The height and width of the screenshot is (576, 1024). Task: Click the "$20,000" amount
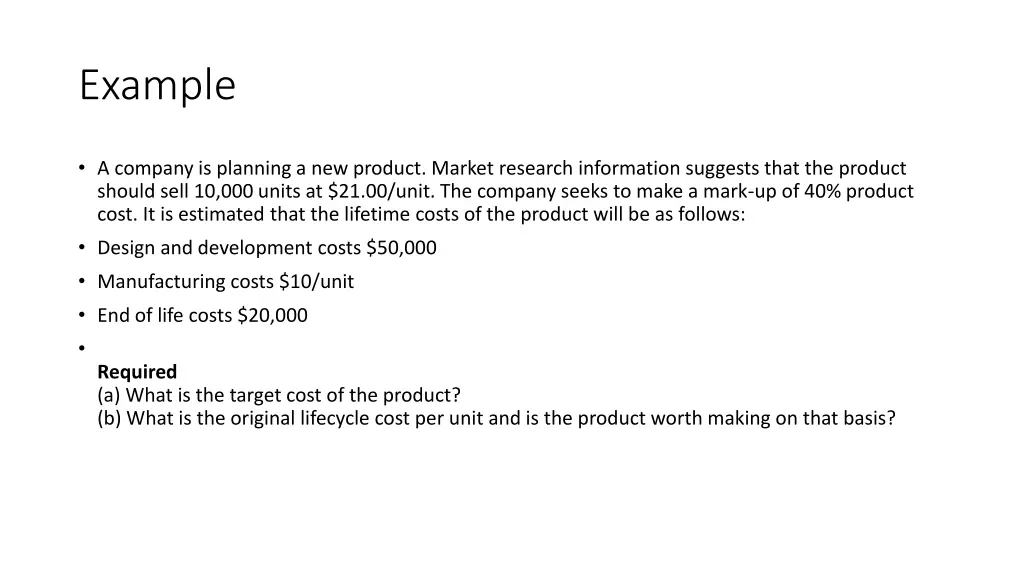[x=272, y=316]
